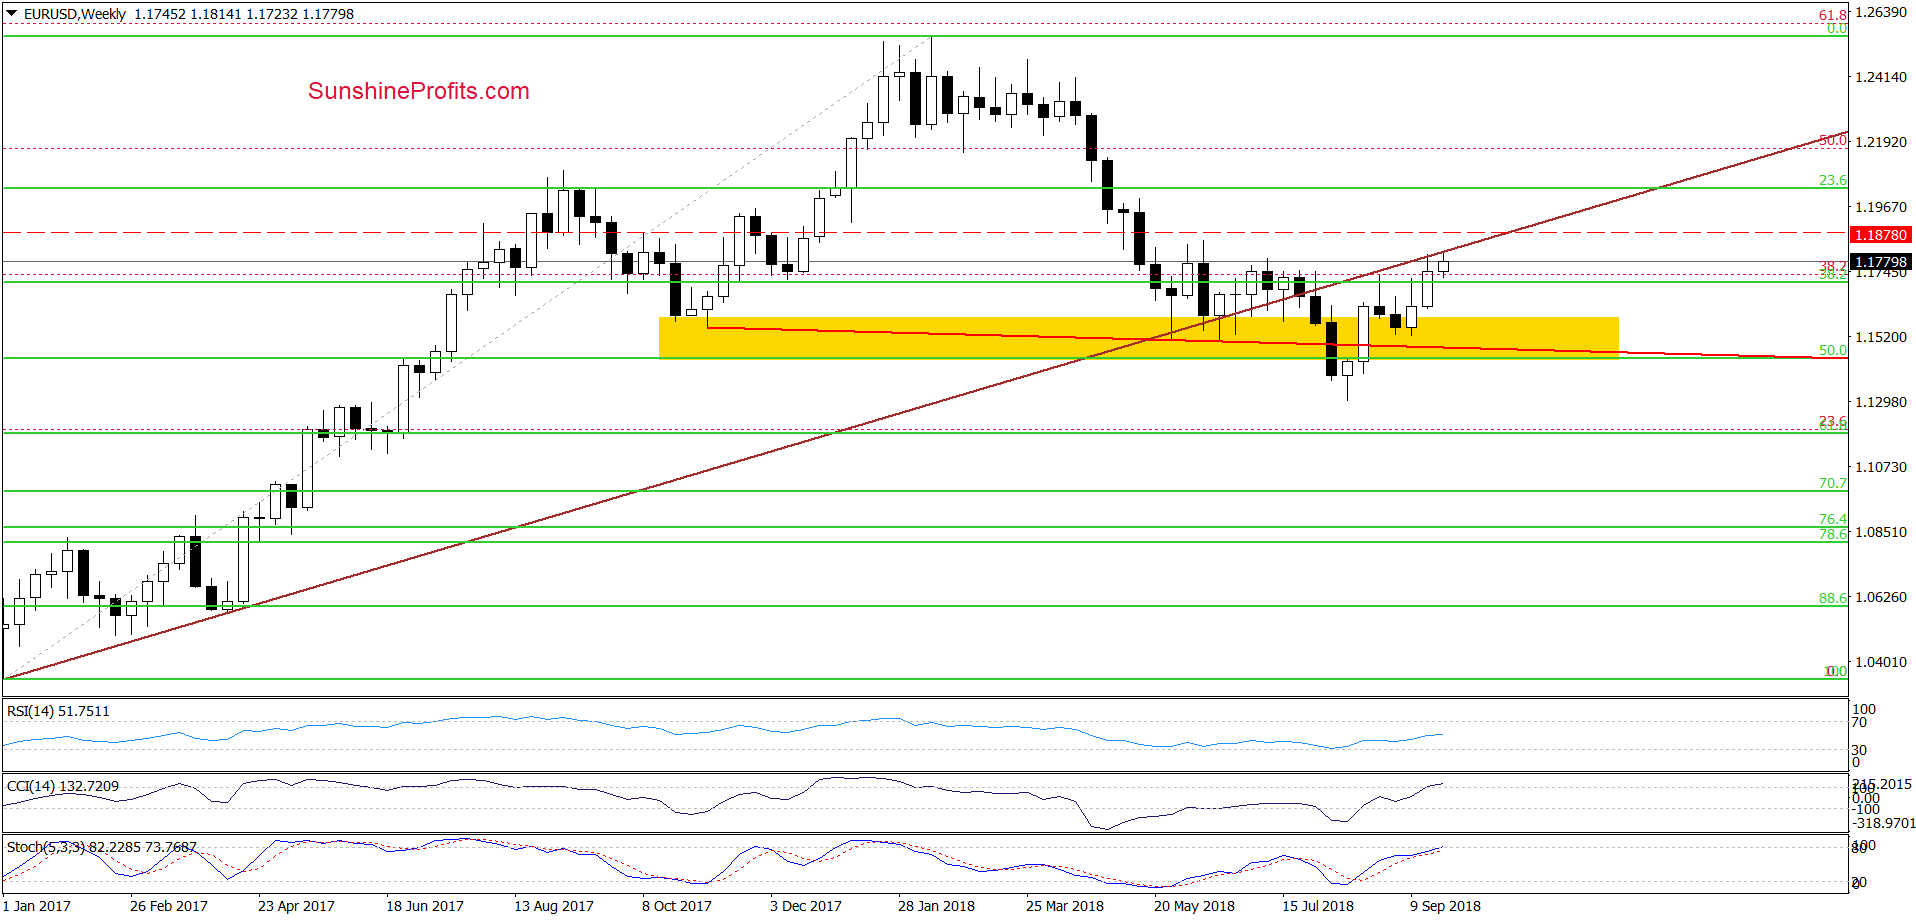Click the black 1.17798 current price label
The width and height of the screenshot is (1916, 920).
(1881, 262)
